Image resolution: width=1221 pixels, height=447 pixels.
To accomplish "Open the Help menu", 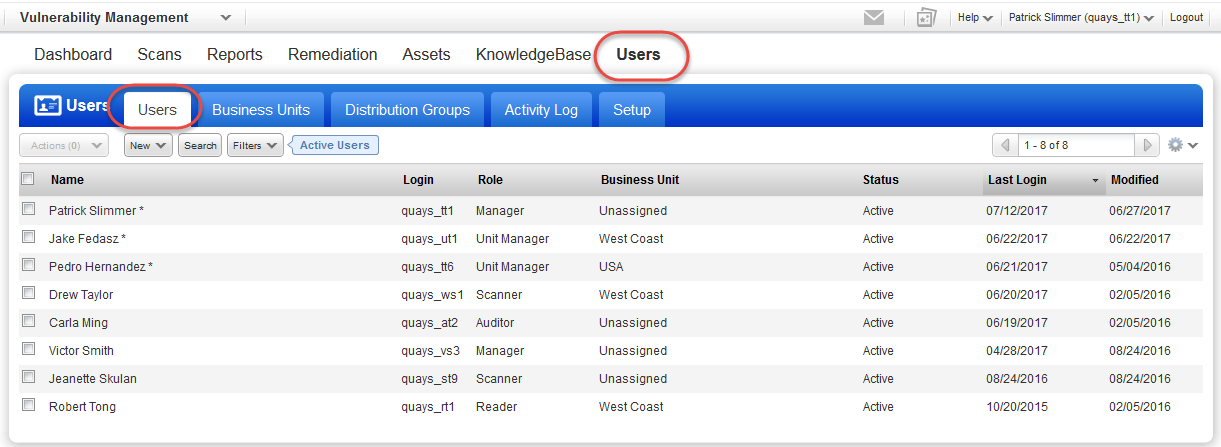I will 974,18.
